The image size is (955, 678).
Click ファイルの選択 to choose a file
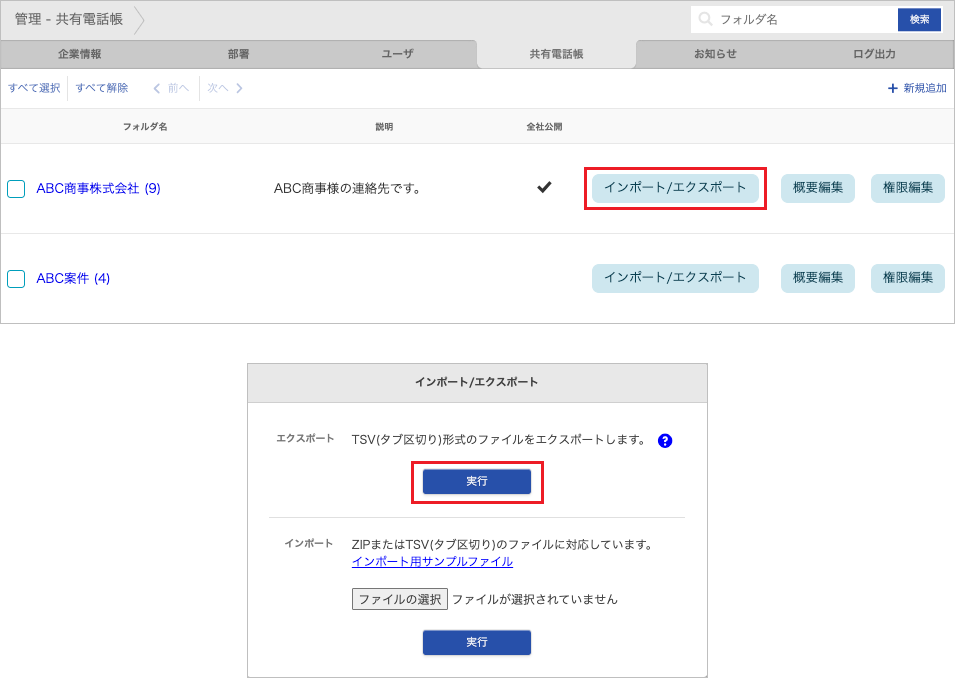click(x=399, y=599)
